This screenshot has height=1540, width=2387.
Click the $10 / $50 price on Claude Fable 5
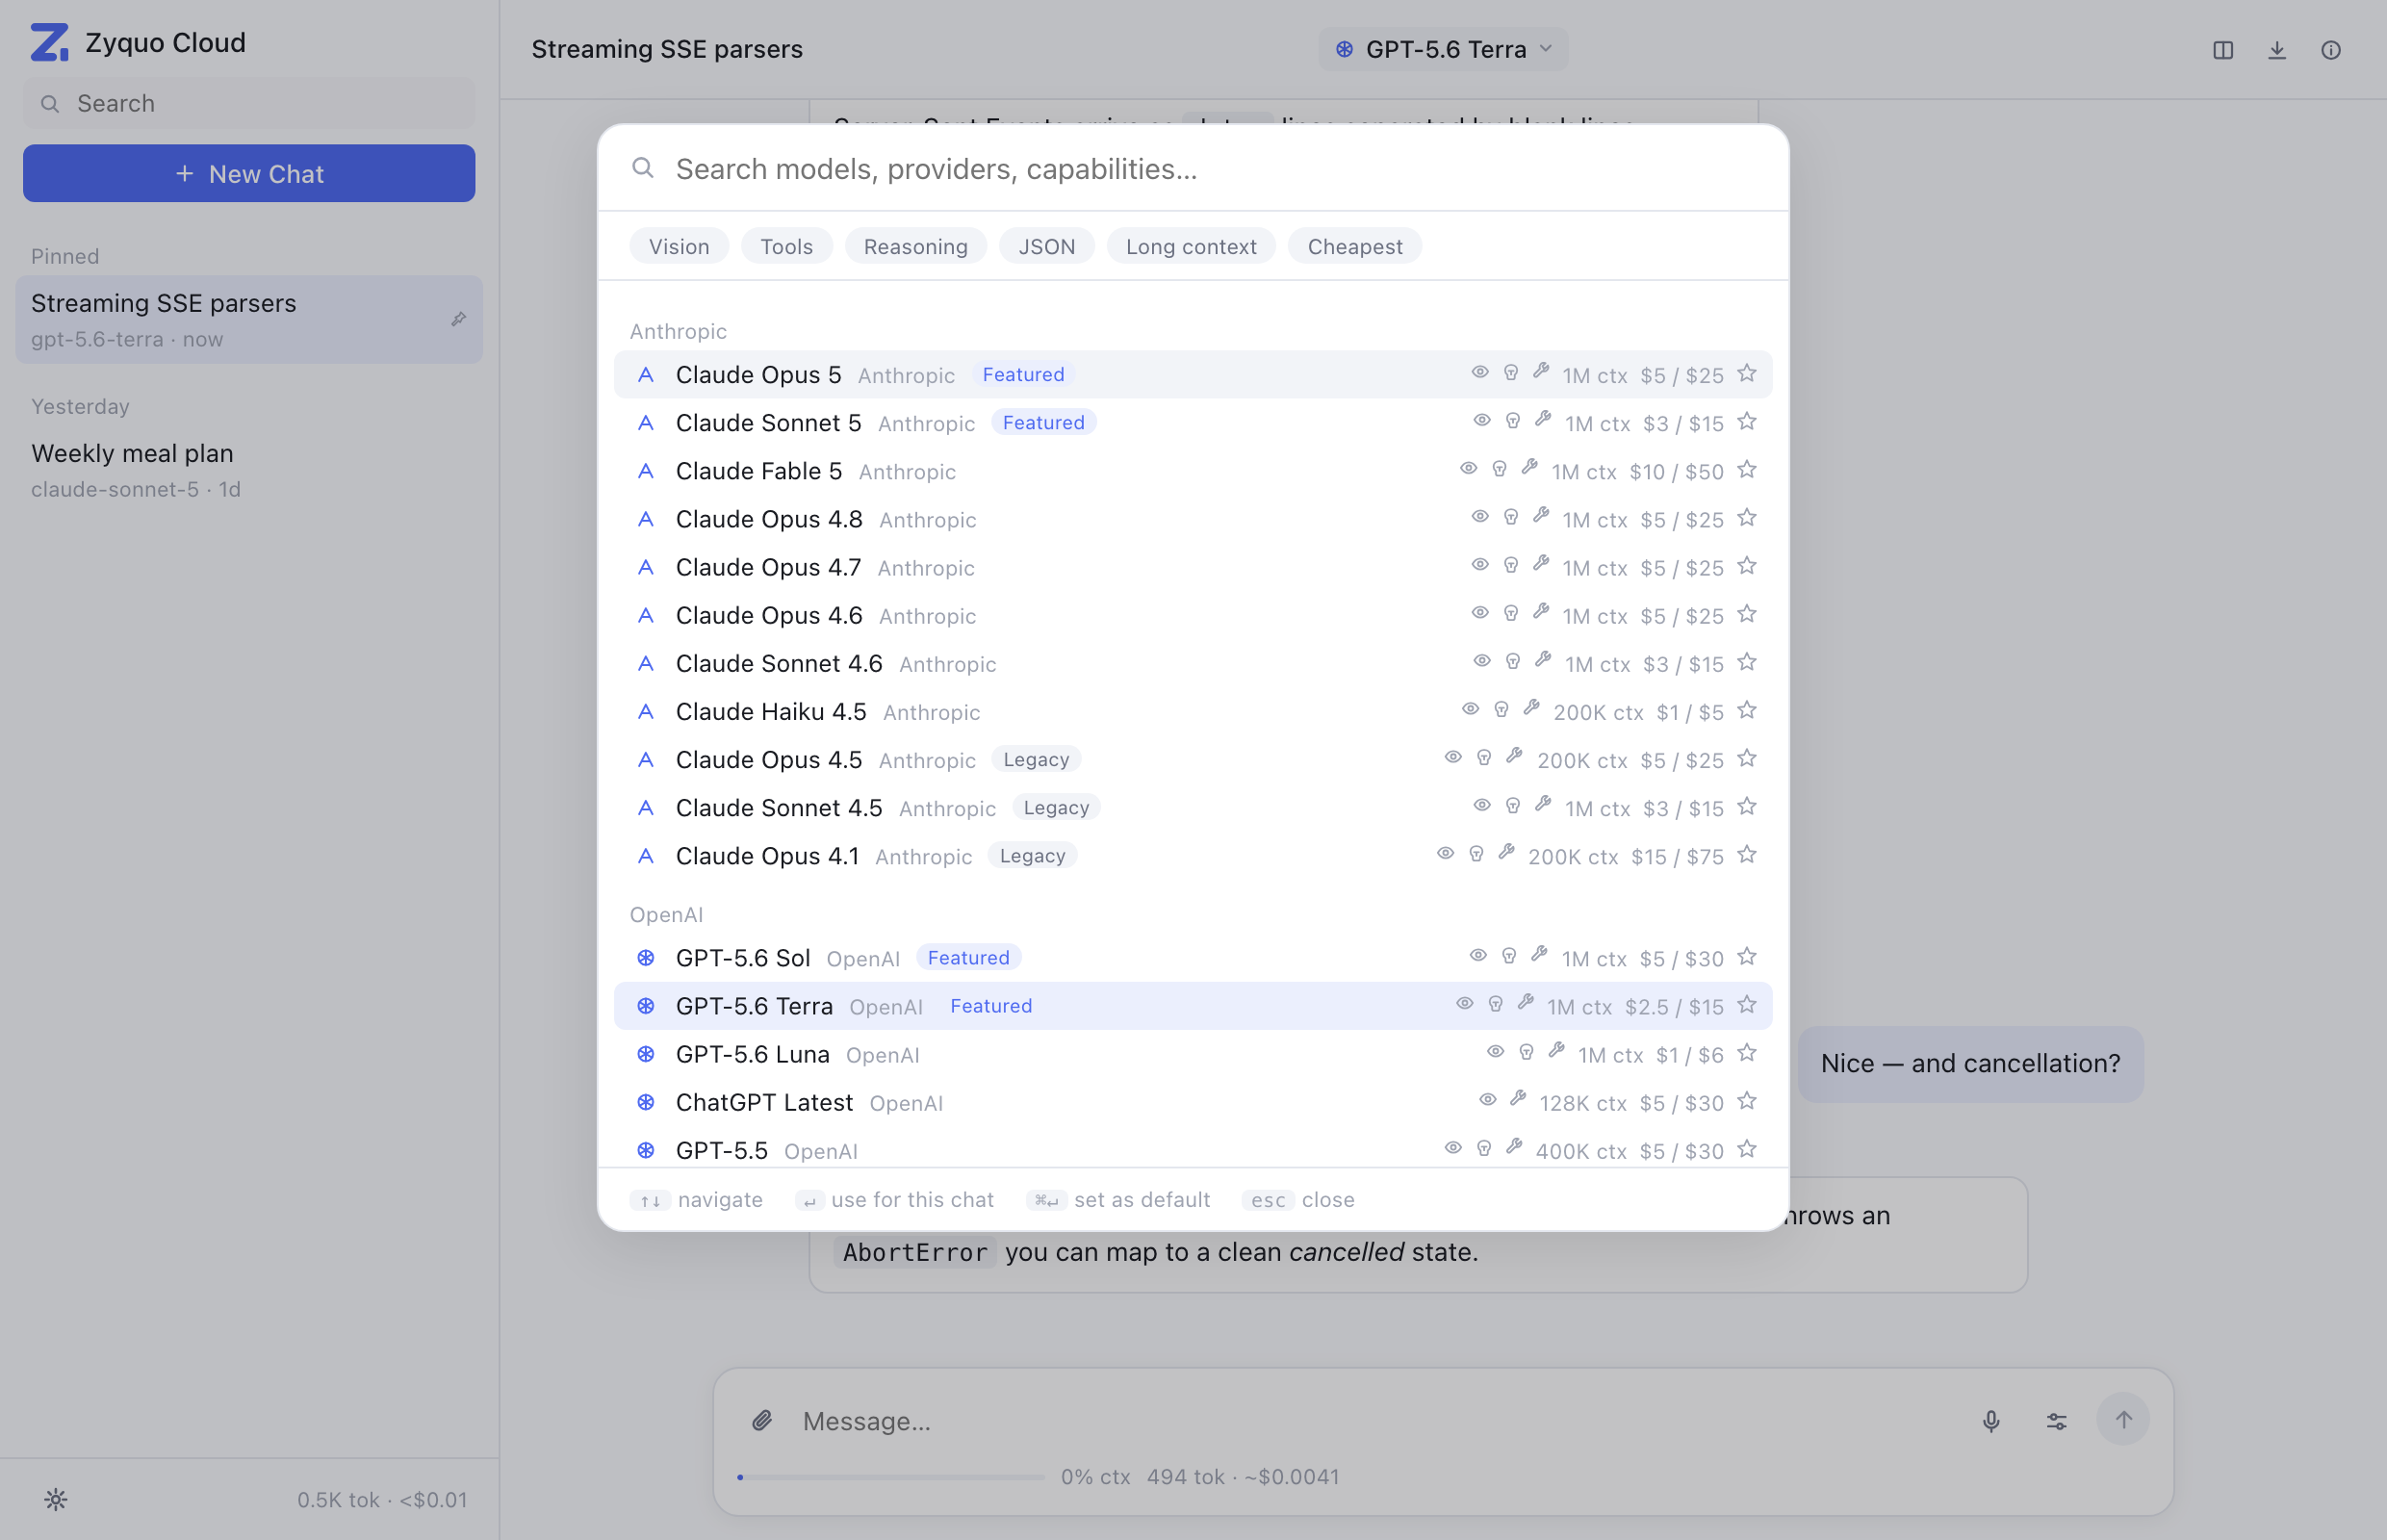tap(1676, 471)
